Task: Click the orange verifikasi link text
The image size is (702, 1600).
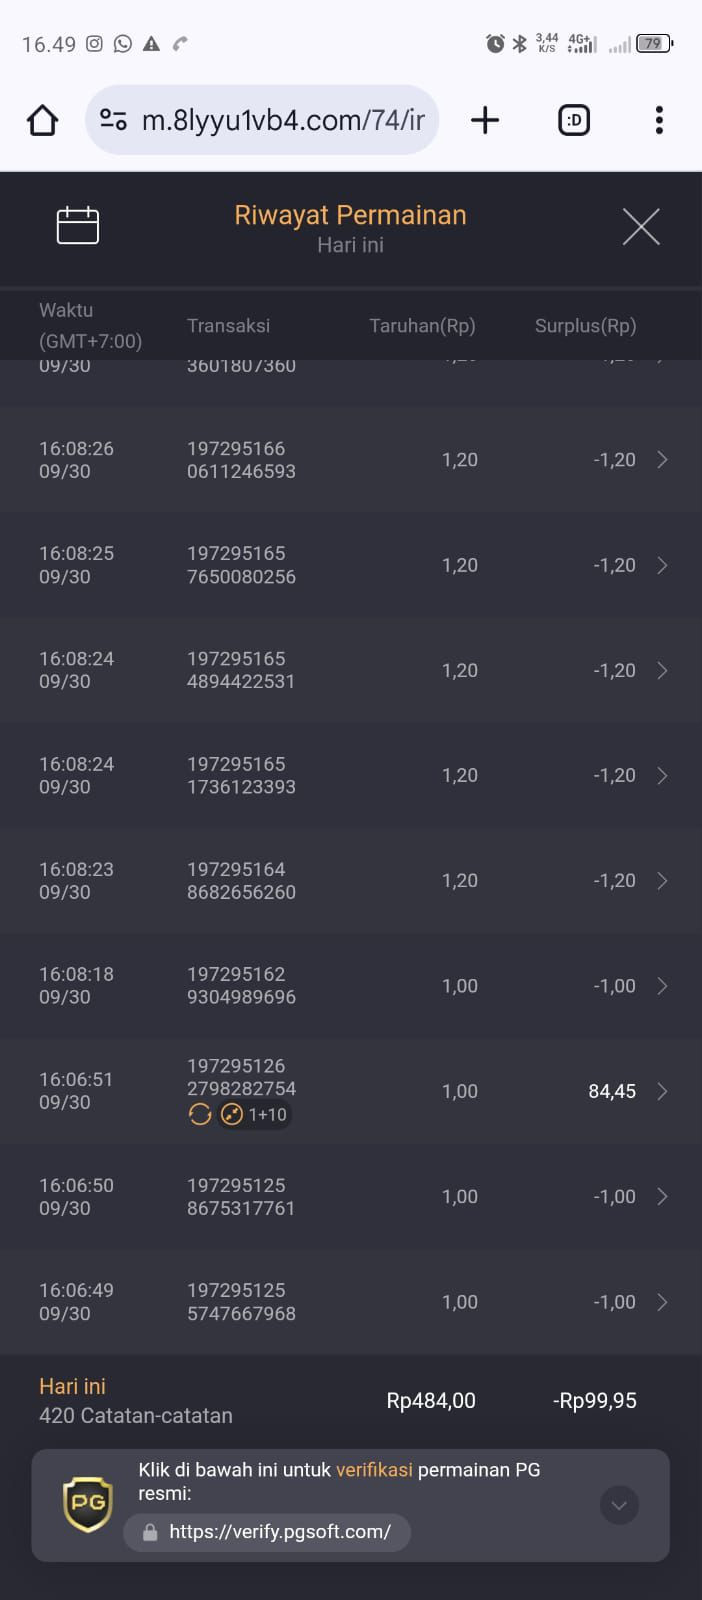Action: pyautogui.click(x=374, y=1470)
